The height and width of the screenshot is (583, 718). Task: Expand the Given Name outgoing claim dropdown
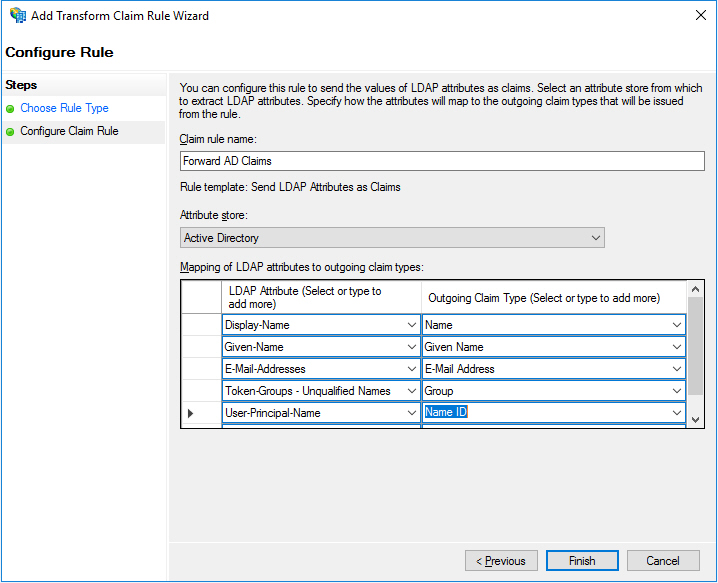[x=677, y=347]
